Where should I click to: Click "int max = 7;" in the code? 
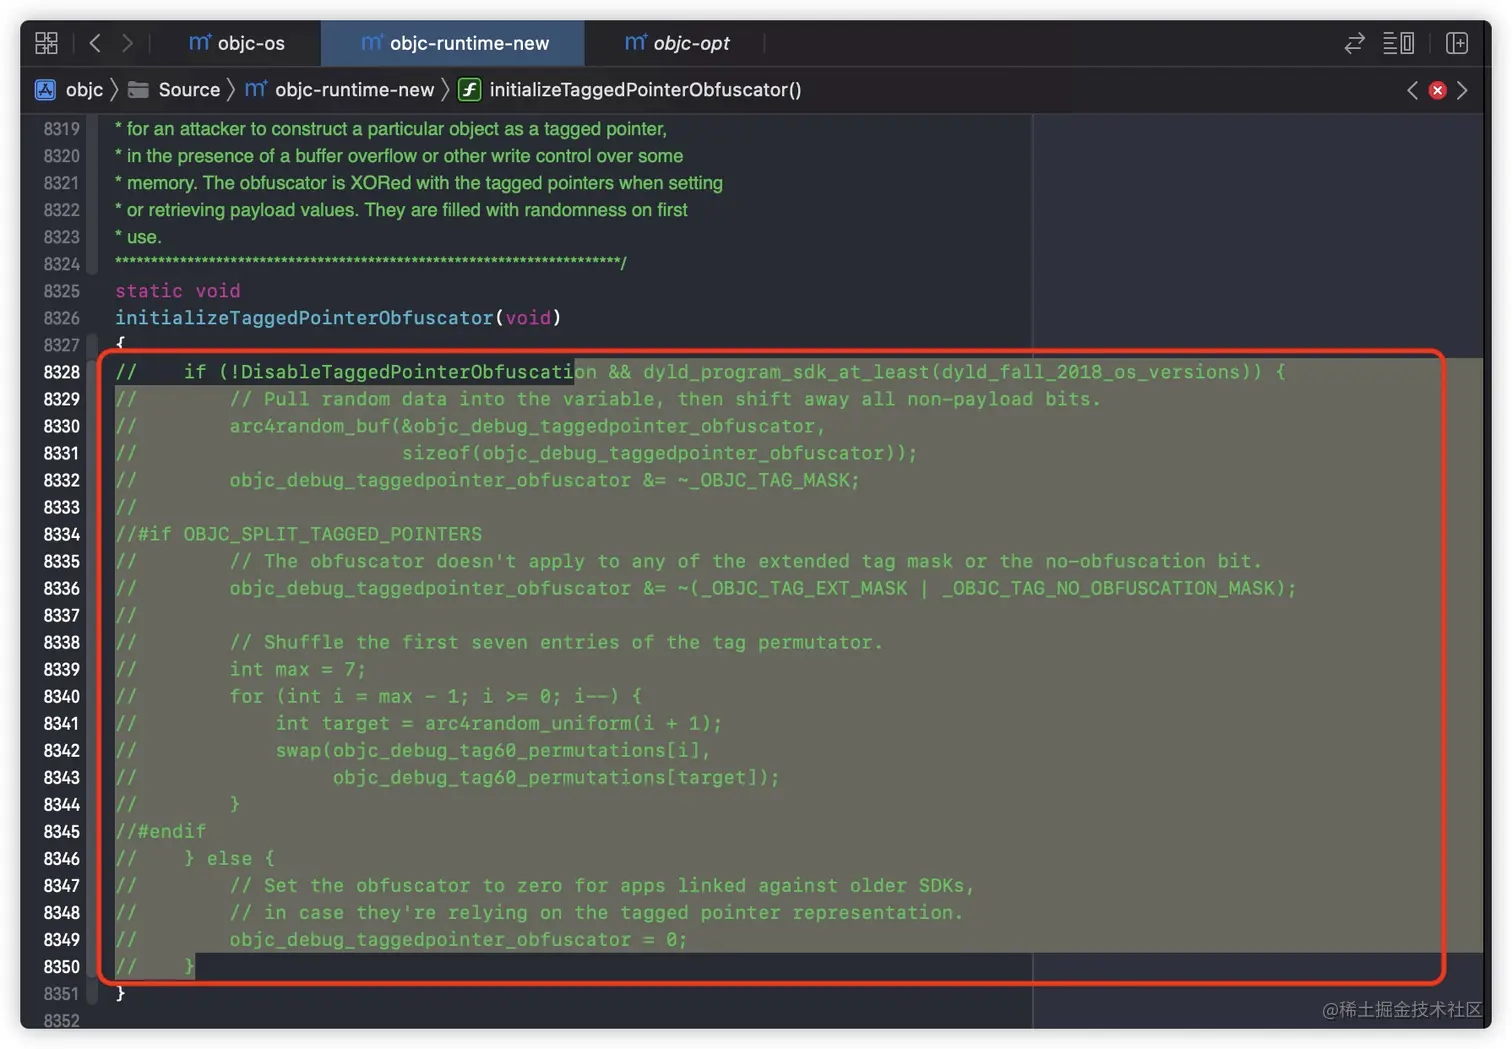pos(298,669)
